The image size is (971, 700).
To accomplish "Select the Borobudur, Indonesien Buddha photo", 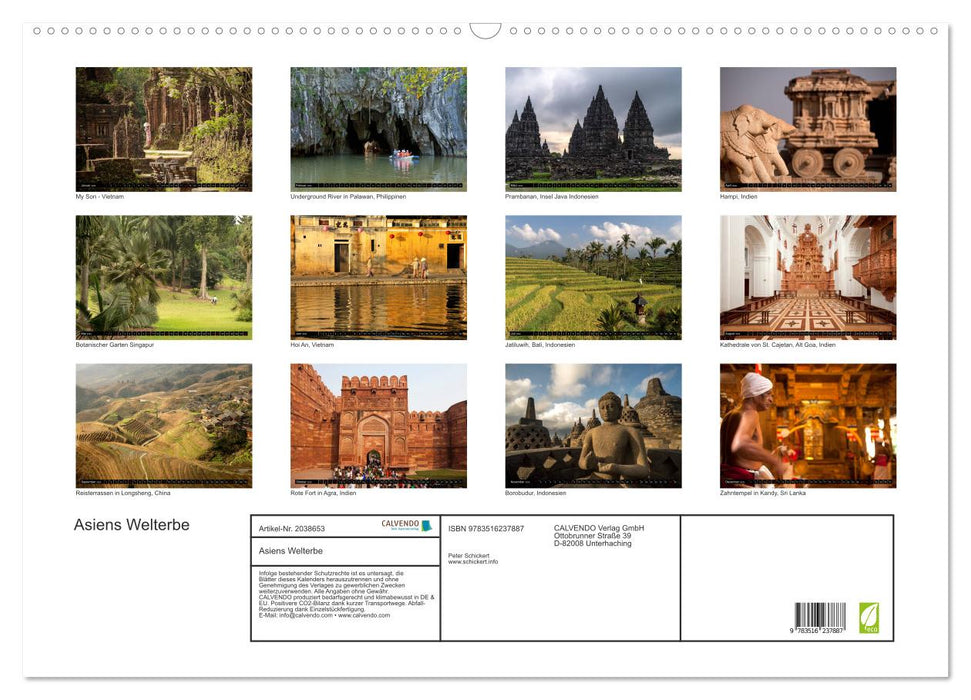I will [592, 425].
